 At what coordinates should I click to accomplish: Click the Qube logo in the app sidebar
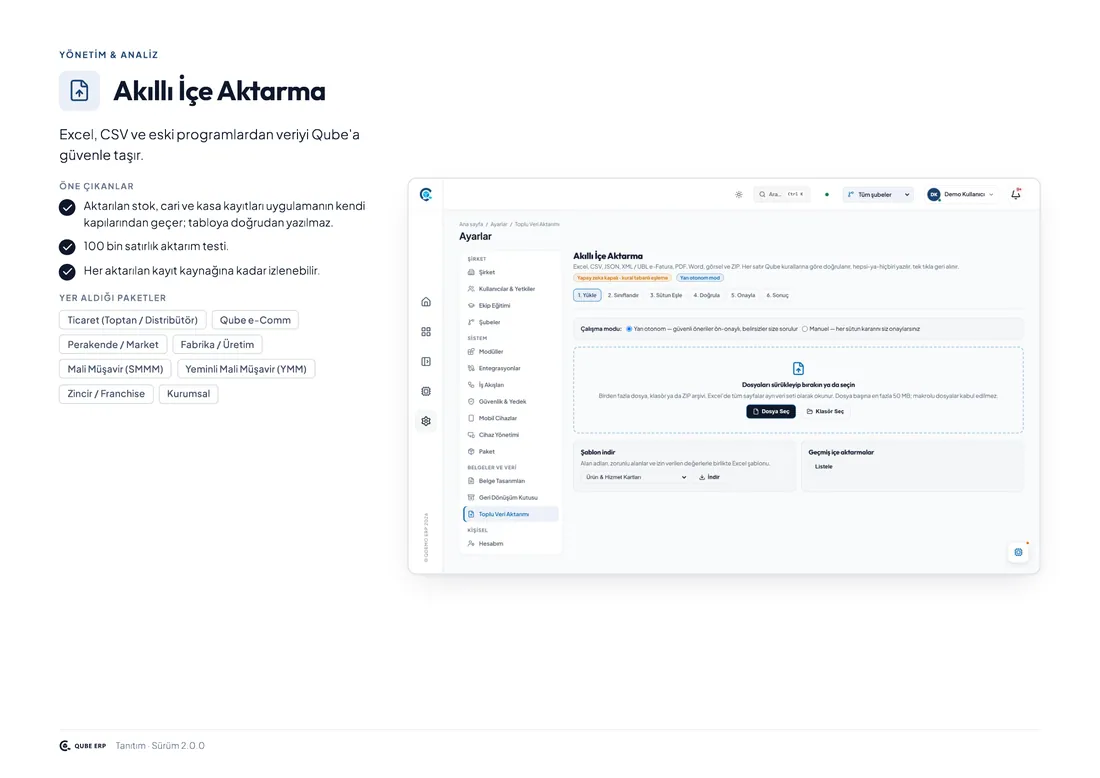(426, 194)
